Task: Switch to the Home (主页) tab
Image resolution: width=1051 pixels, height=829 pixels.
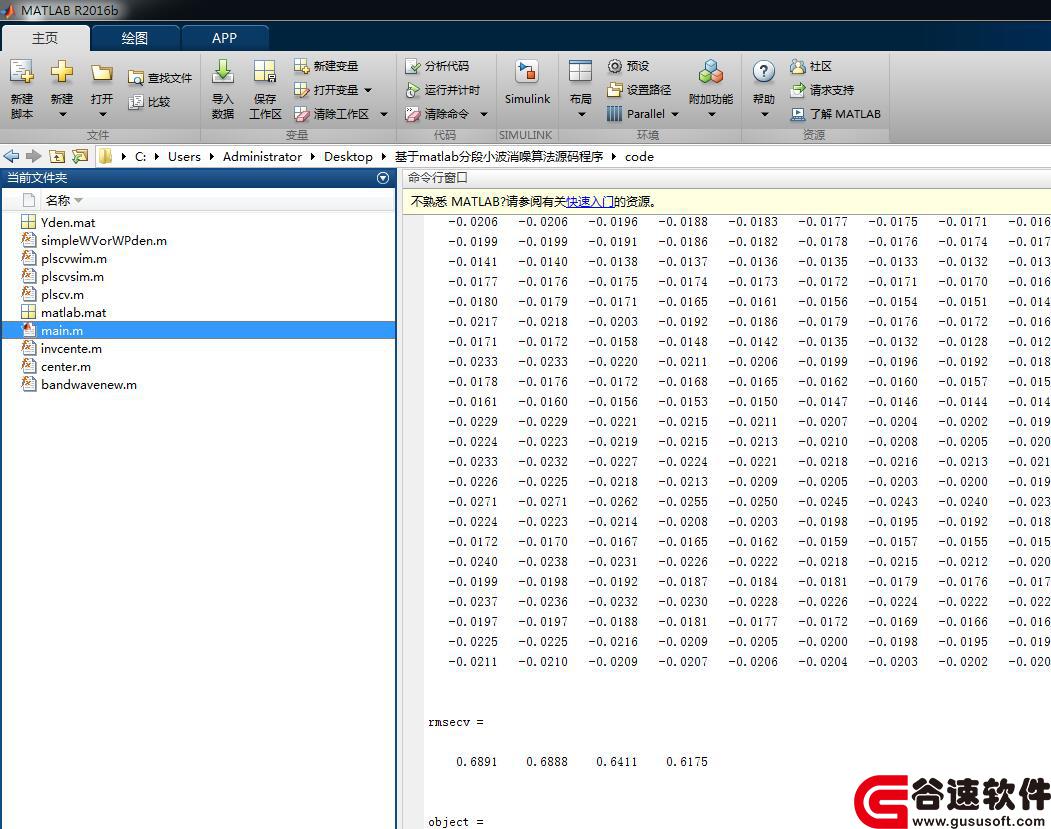Action: pyautogui.click(x=46, y=38)
